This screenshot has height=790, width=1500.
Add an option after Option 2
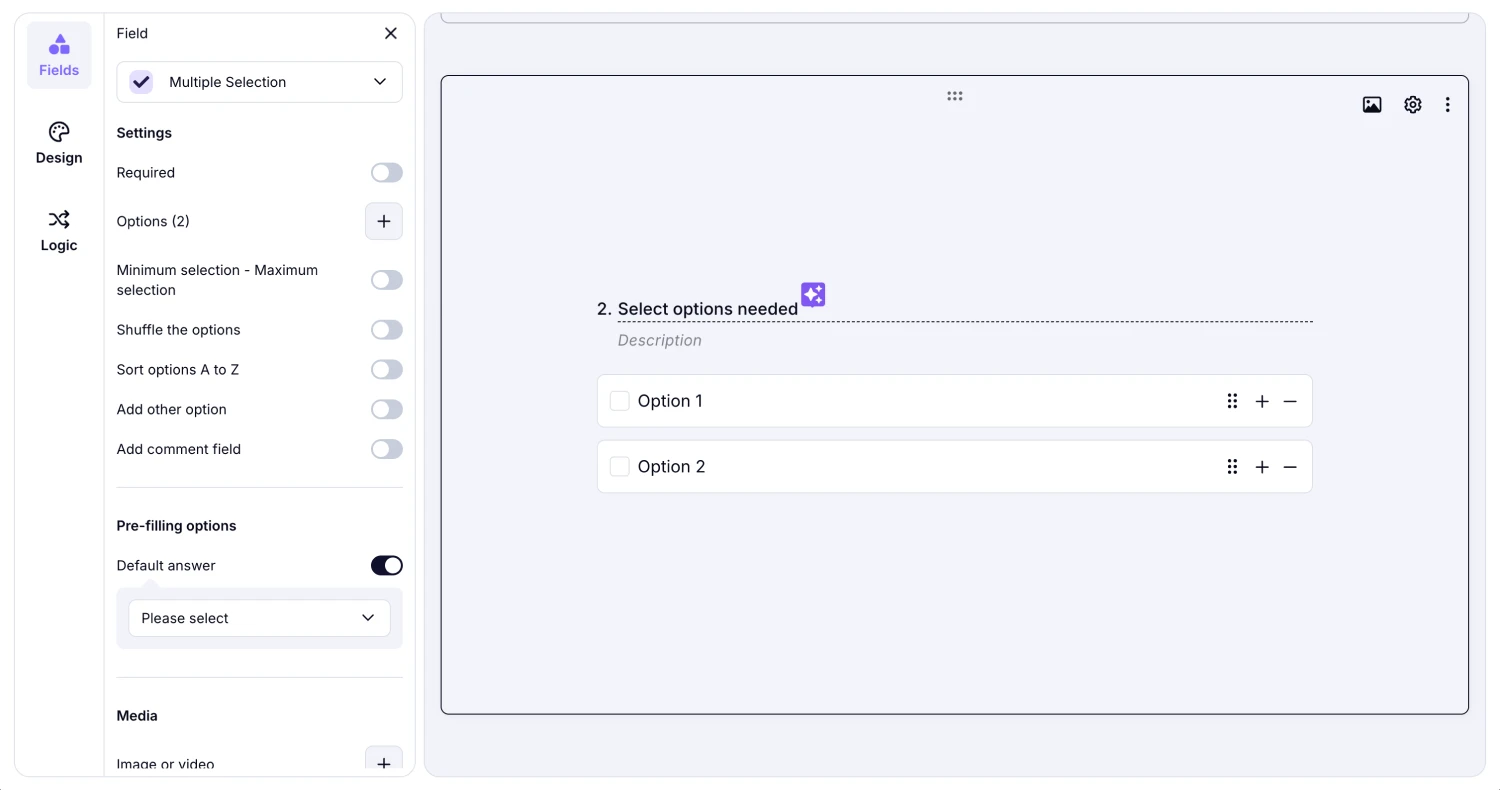point(1262,467)
